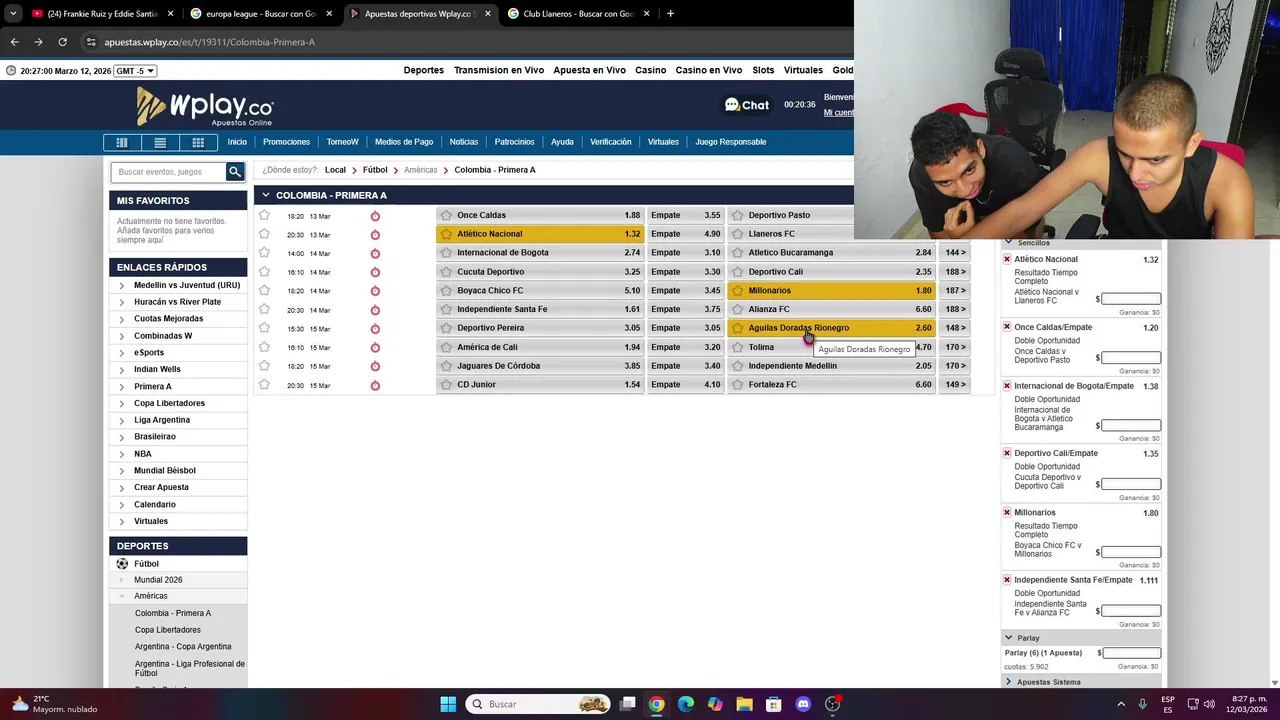Open File Explorer from the taskbar

(x=744, y=704)
